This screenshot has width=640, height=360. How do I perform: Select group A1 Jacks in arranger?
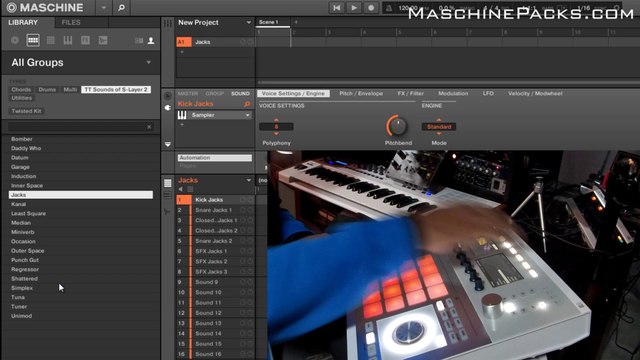pos(215,42)
